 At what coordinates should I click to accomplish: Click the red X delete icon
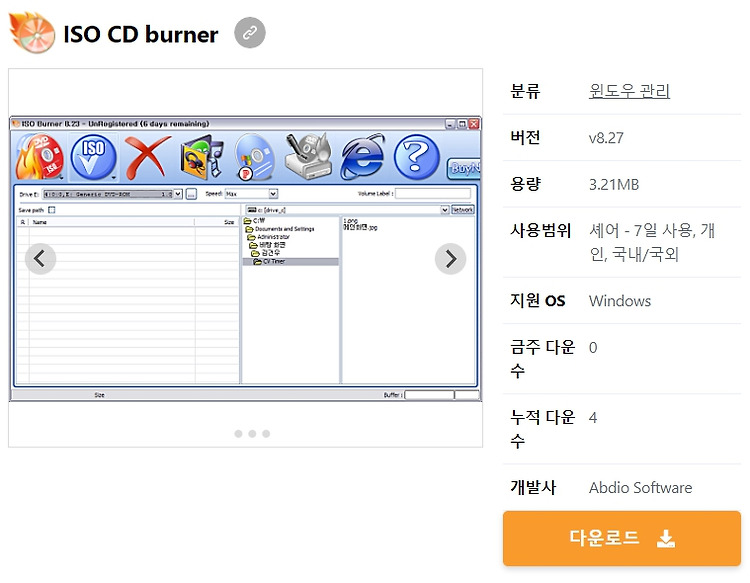147,157
